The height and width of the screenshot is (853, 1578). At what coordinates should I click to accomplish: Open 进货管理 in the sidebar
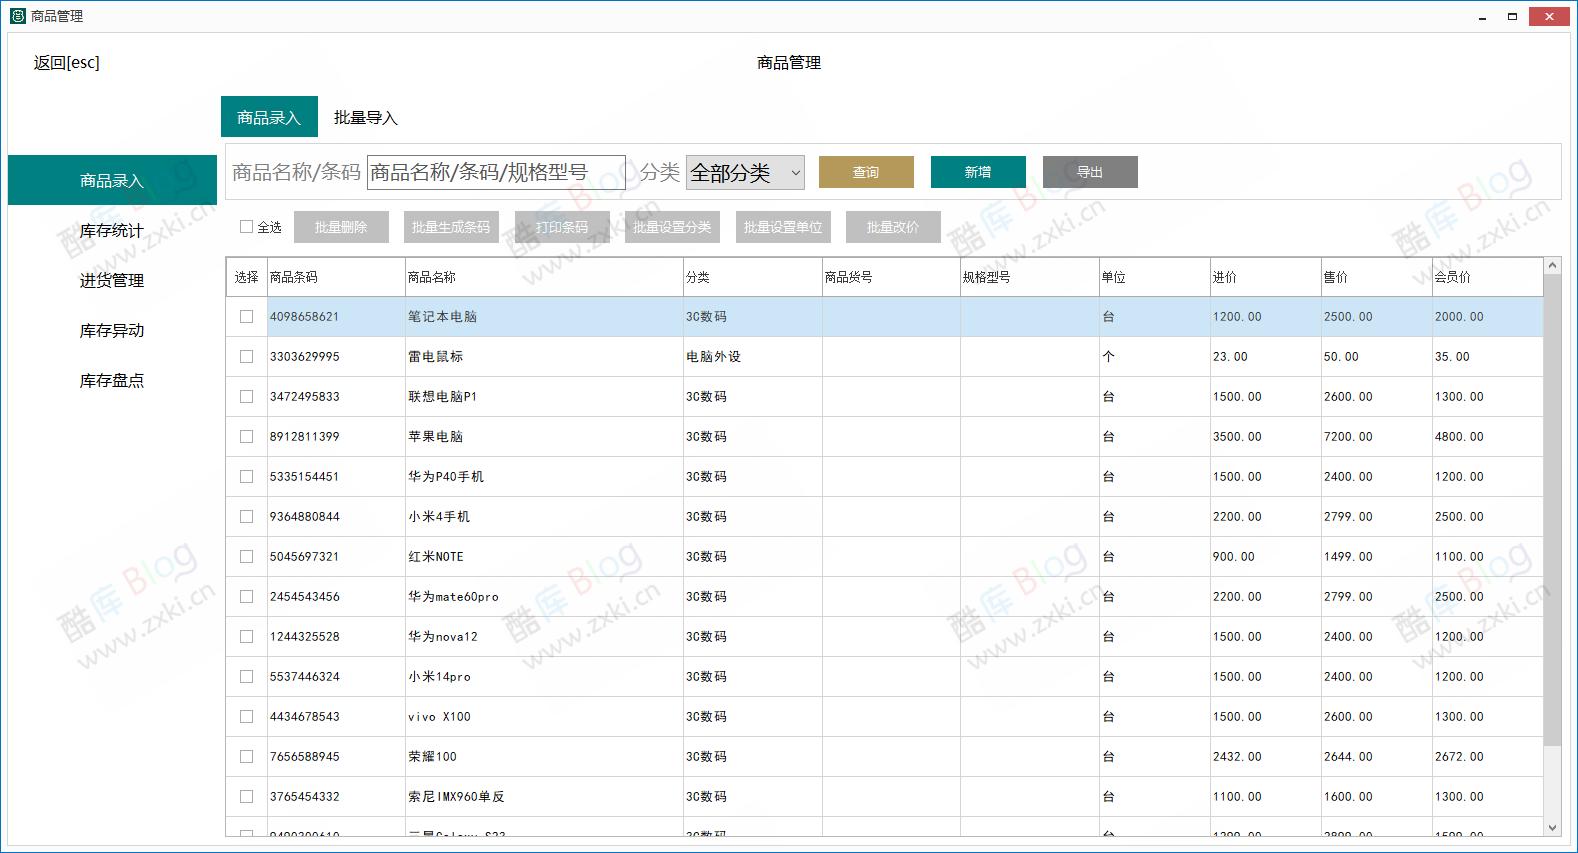112,280
